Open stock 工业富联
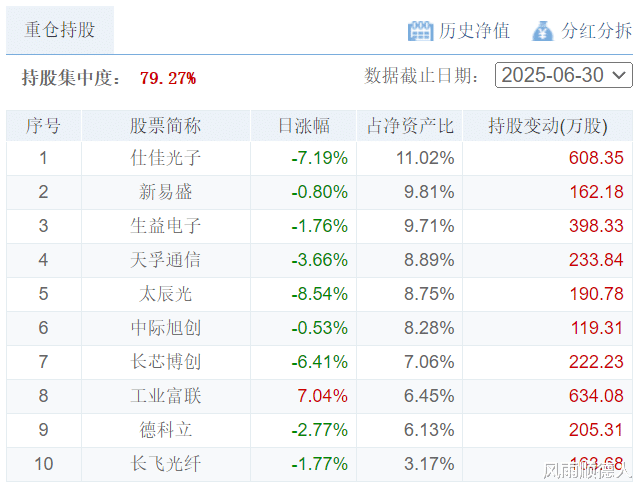Screen dimensions: 642x492 166,396
